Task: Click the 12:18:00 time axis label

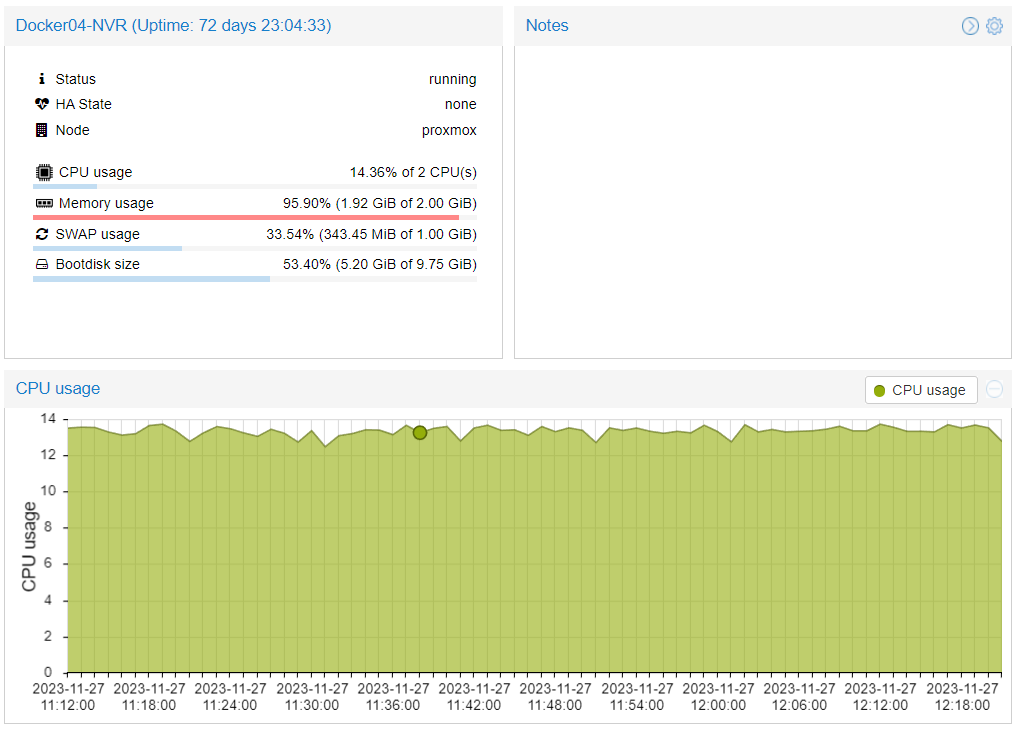Action: (x=962, y=697)
